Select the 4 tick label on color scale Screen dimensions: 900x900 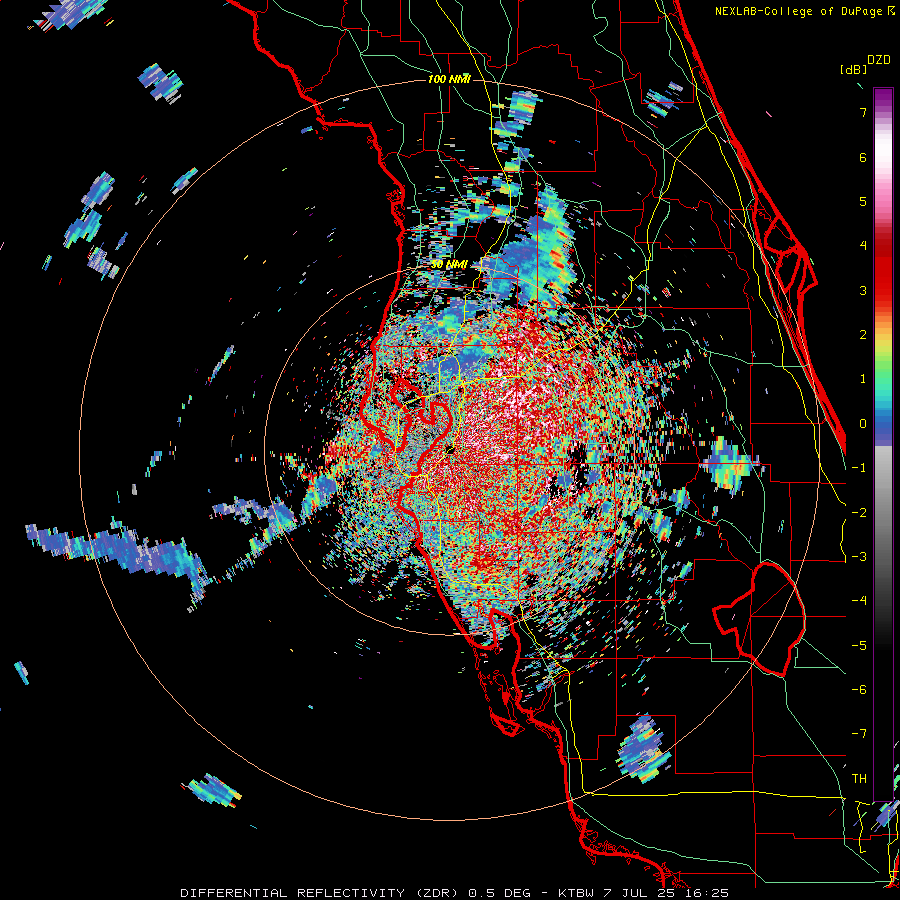point(863,246)
